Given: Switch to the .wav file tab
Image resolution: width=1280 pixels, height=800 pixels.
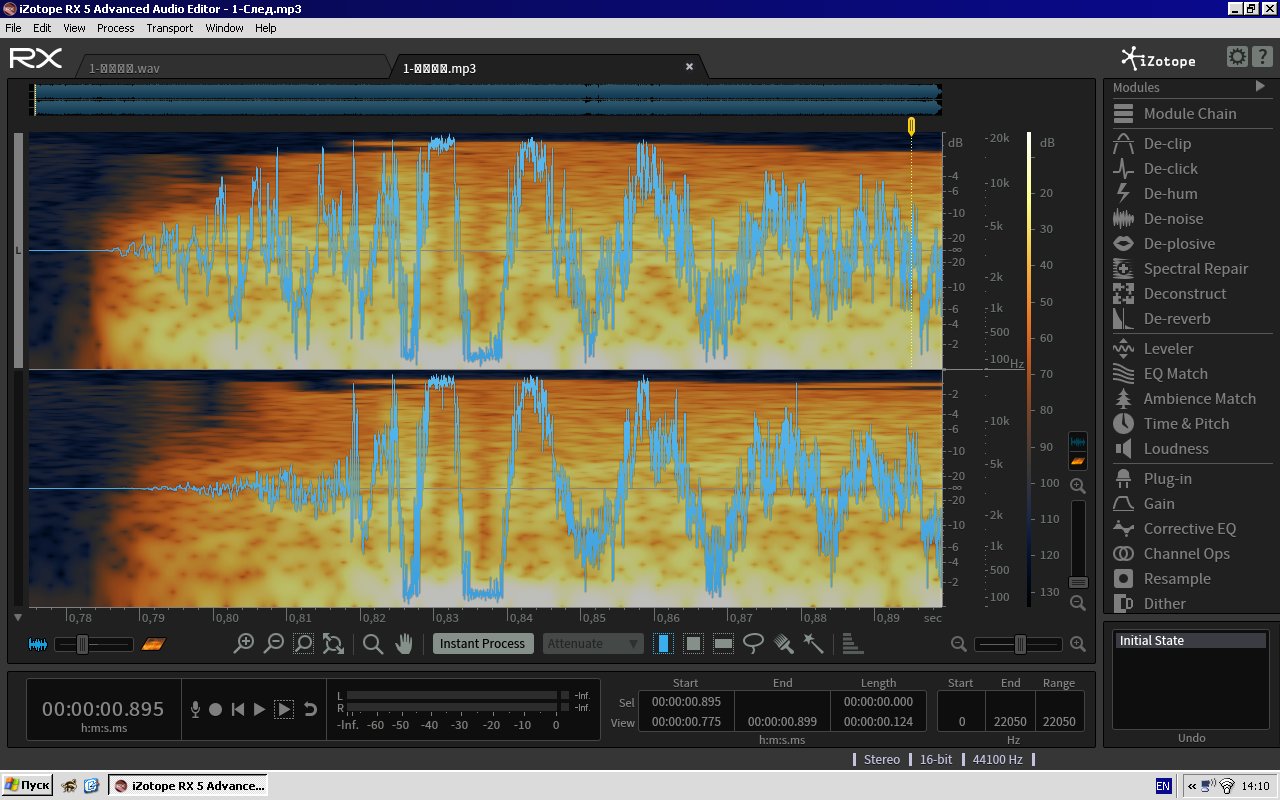Looking at the screenshot, I should (125, 68).
